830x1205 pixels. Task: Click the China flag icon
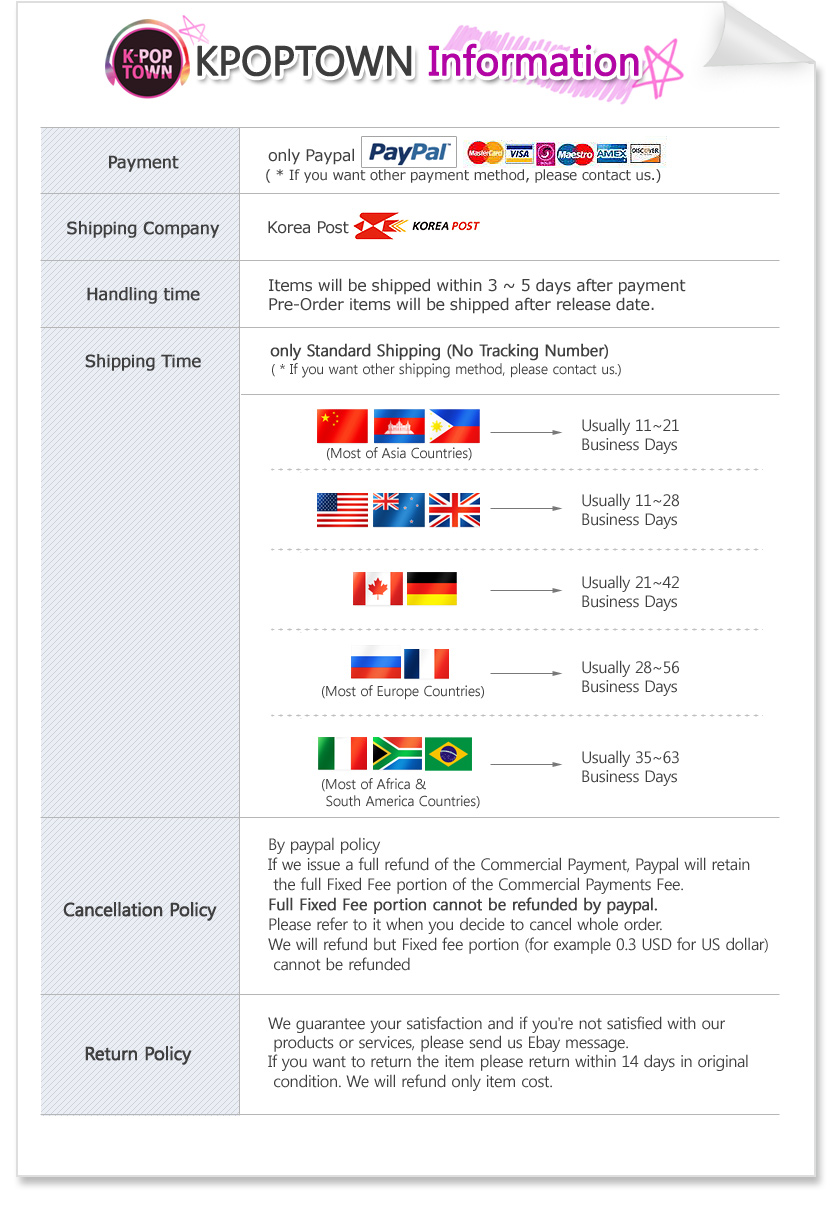[x=342, y=426]
